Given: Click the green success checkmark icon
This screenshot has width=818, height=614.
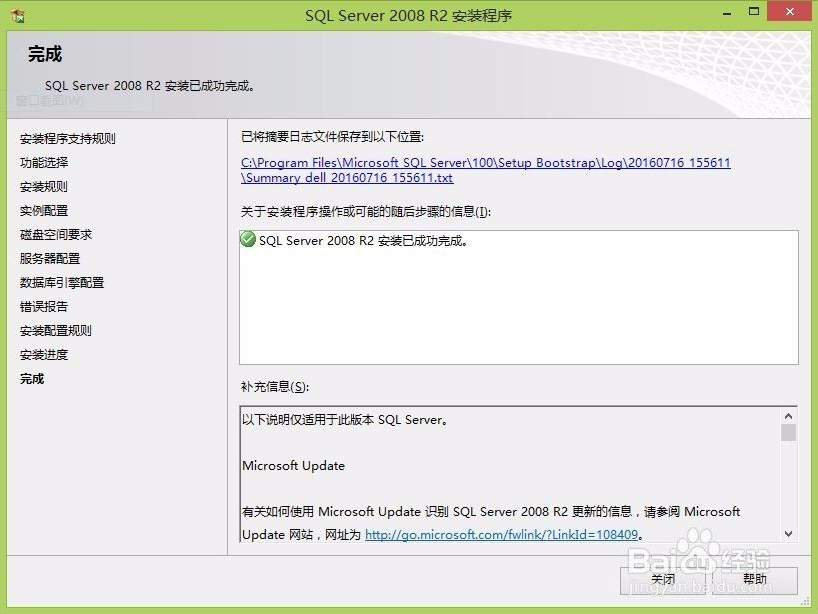Looking at the screenshot, I should tap(248, 240).
